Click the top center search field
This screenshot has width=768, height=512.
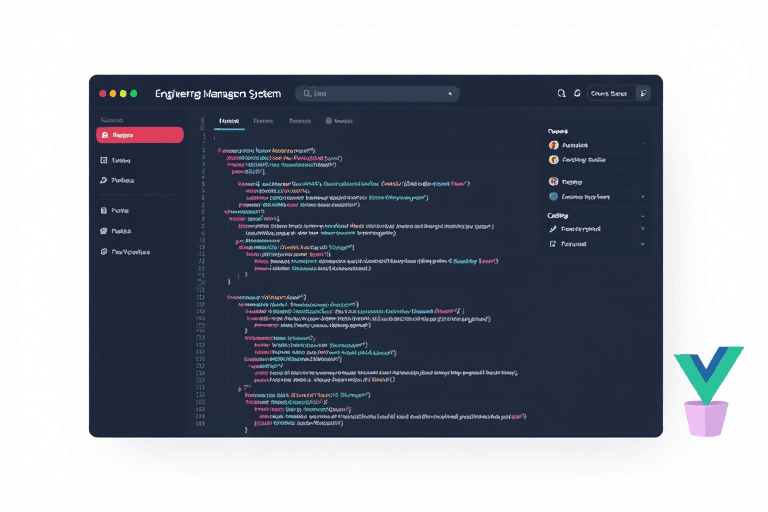pyautogui.click(x=376, y=93)
